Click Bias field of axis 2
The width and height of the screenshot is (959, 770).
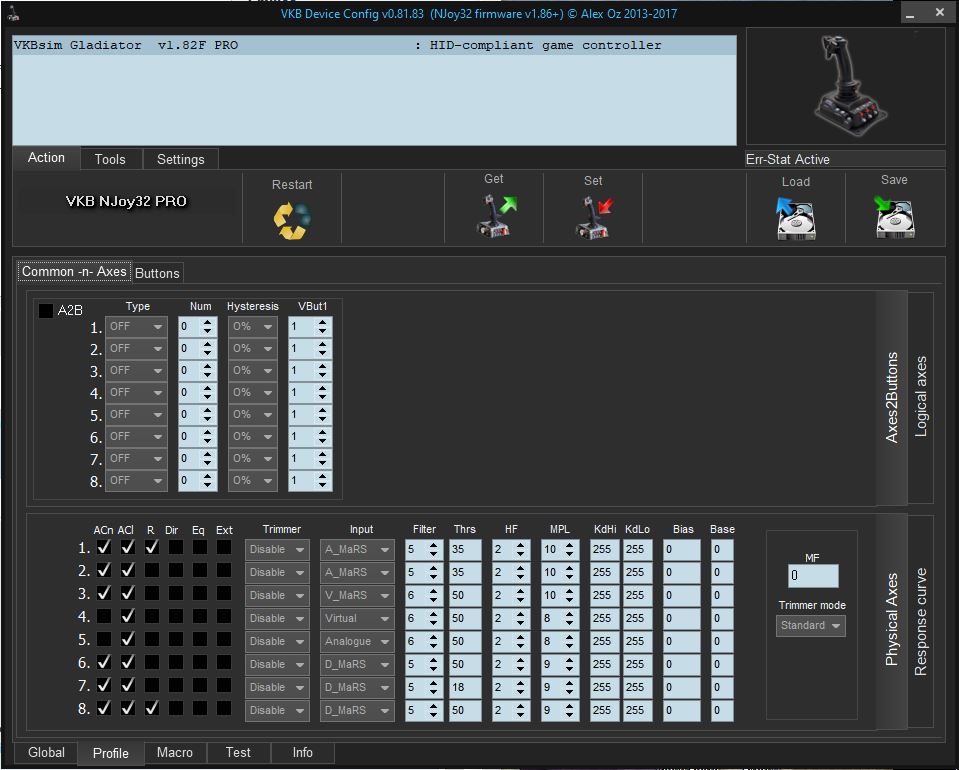click(681, 572)
